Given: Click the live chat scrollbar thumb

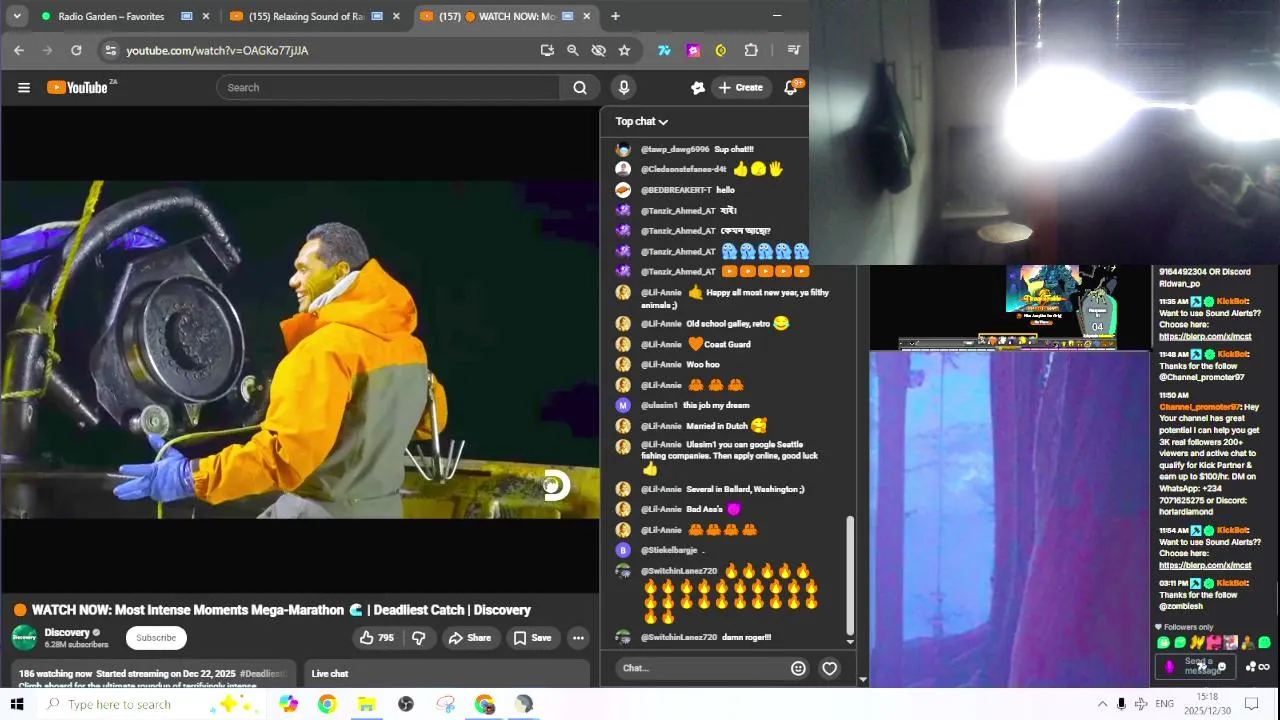Looking at the screenshot, I should point(851,575).
